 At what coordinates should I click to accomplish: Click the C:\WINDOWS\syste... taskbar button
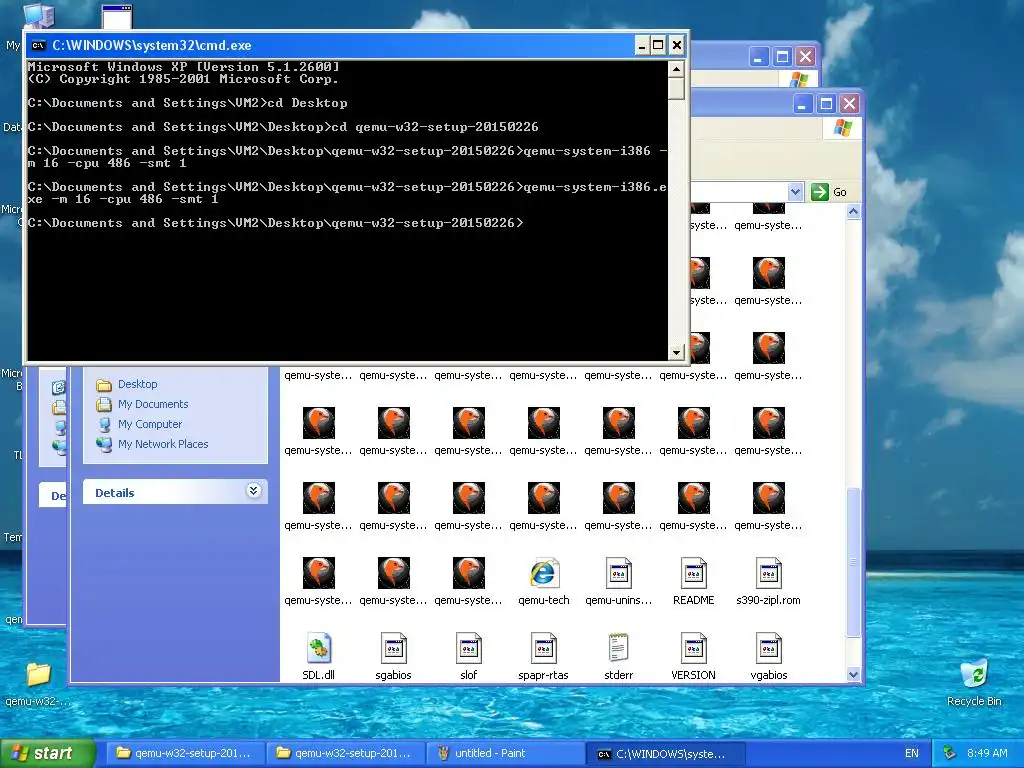point(665,753)
